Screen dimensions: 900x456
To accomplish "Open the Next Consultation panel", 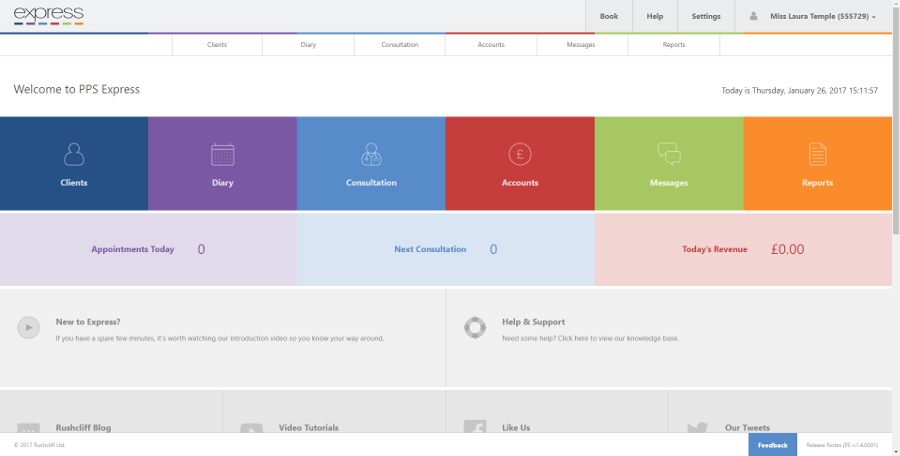I will pyautogui.click(x=445, y=249).
